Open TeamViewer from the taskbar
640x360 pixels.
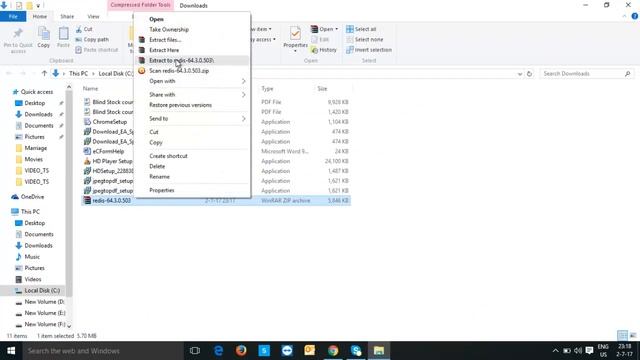[x=287, y=351]
